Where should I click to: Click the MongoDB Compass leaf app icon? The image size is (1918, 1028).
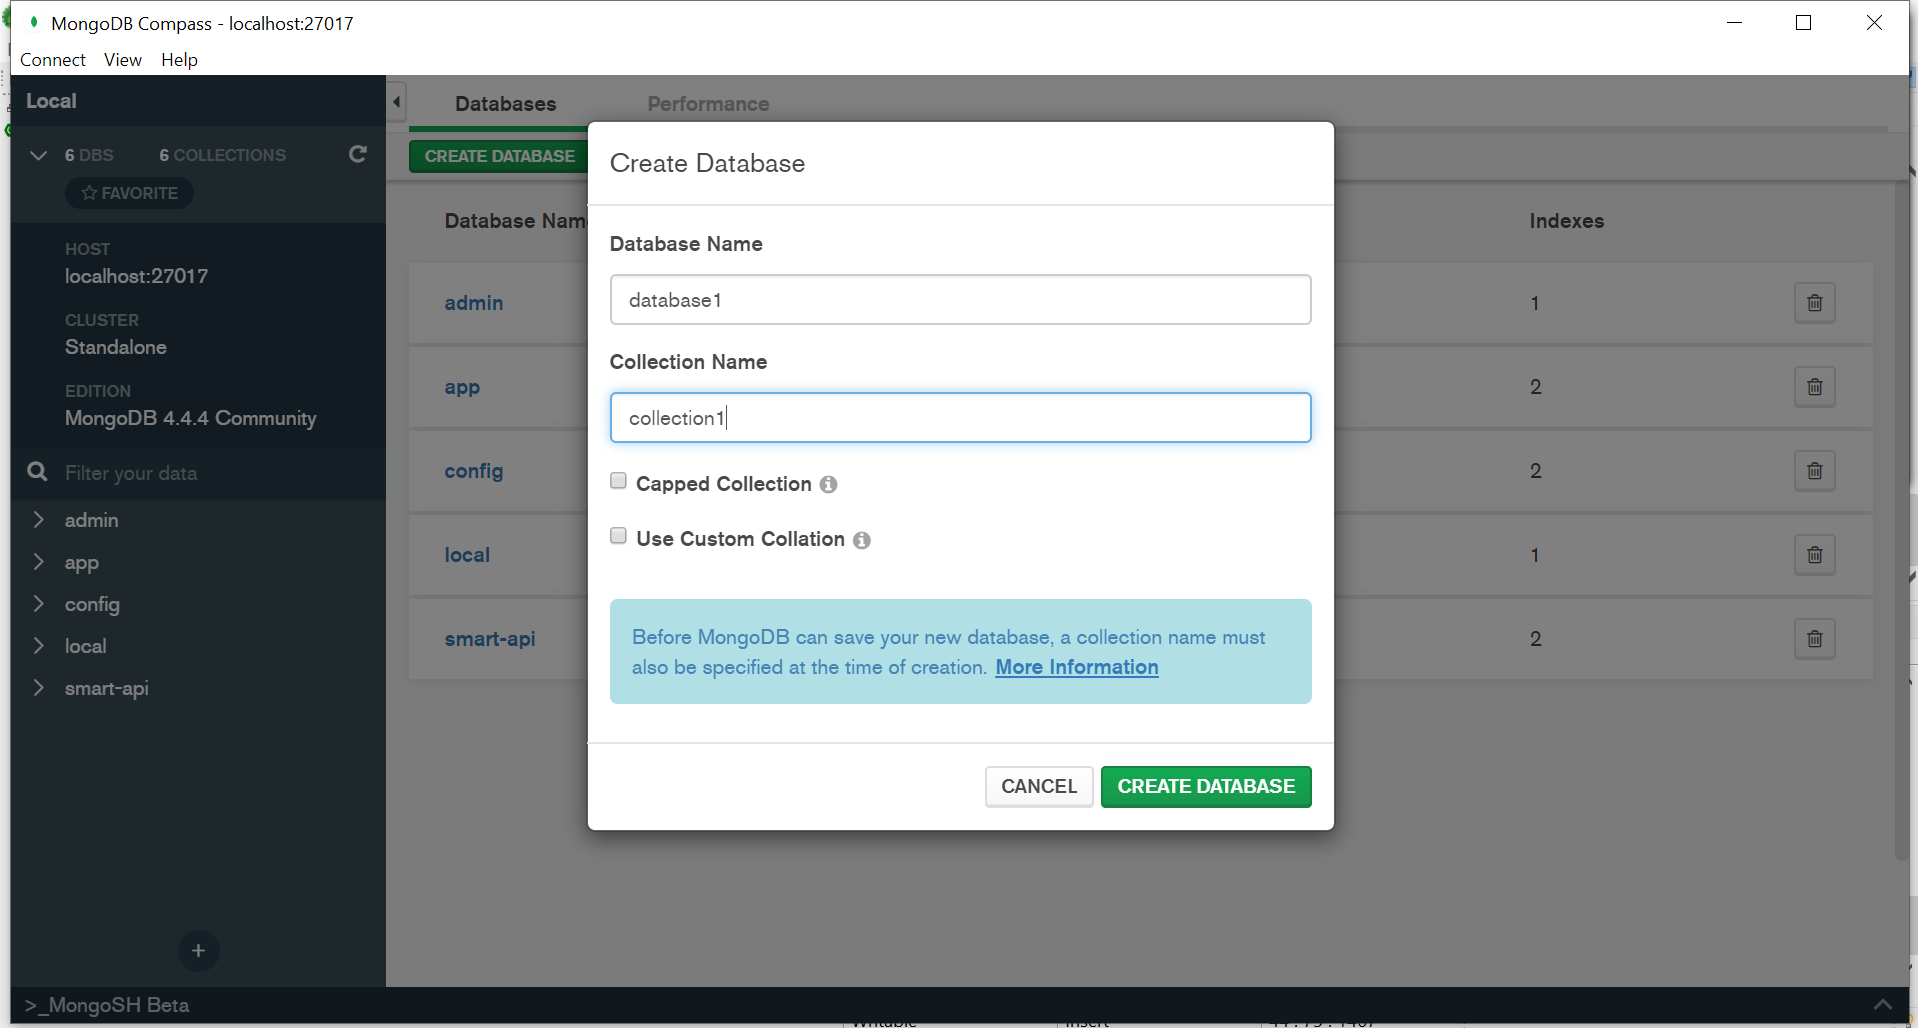33,22
